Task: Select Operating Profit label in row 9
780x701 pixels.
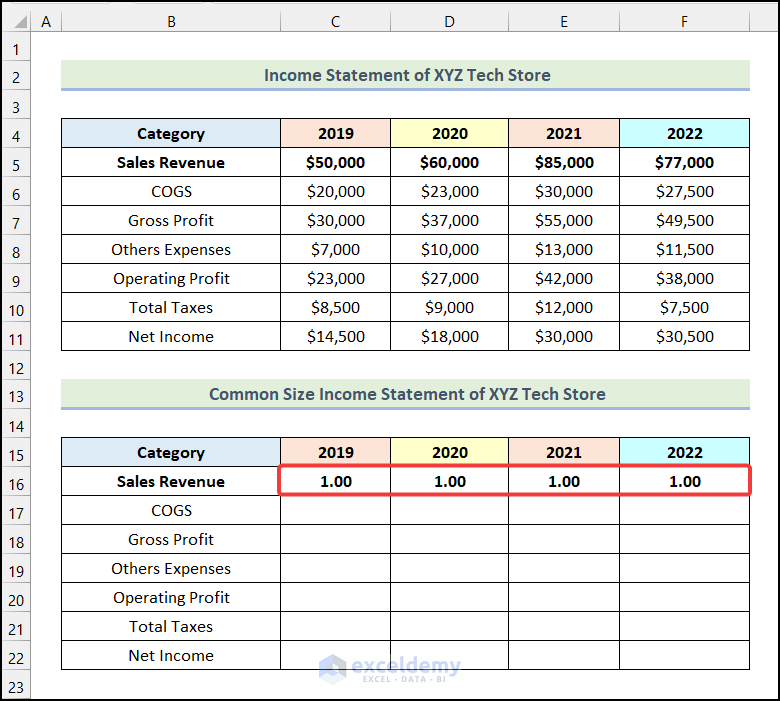Action: point(171,278)
